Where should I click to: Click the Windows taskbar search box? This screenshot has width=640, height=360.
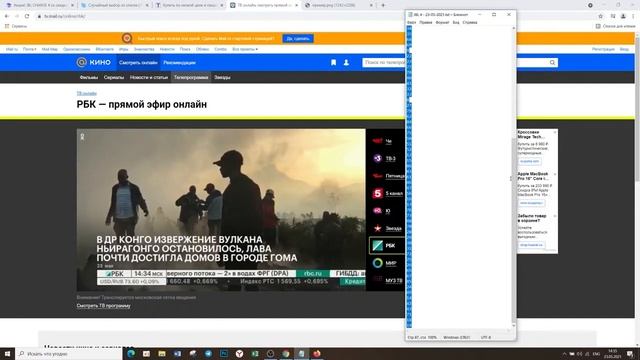pos(69,353)
